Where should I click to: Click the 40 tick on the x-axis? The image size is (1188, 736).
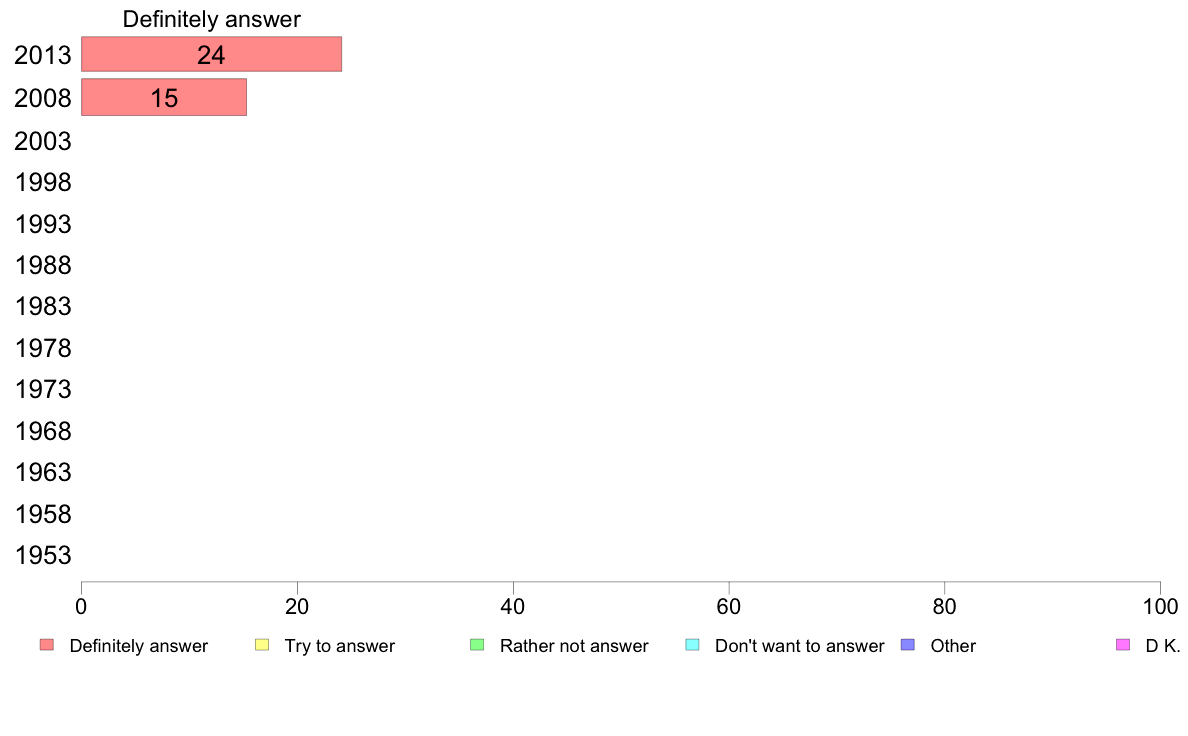[x=513, y=607]
